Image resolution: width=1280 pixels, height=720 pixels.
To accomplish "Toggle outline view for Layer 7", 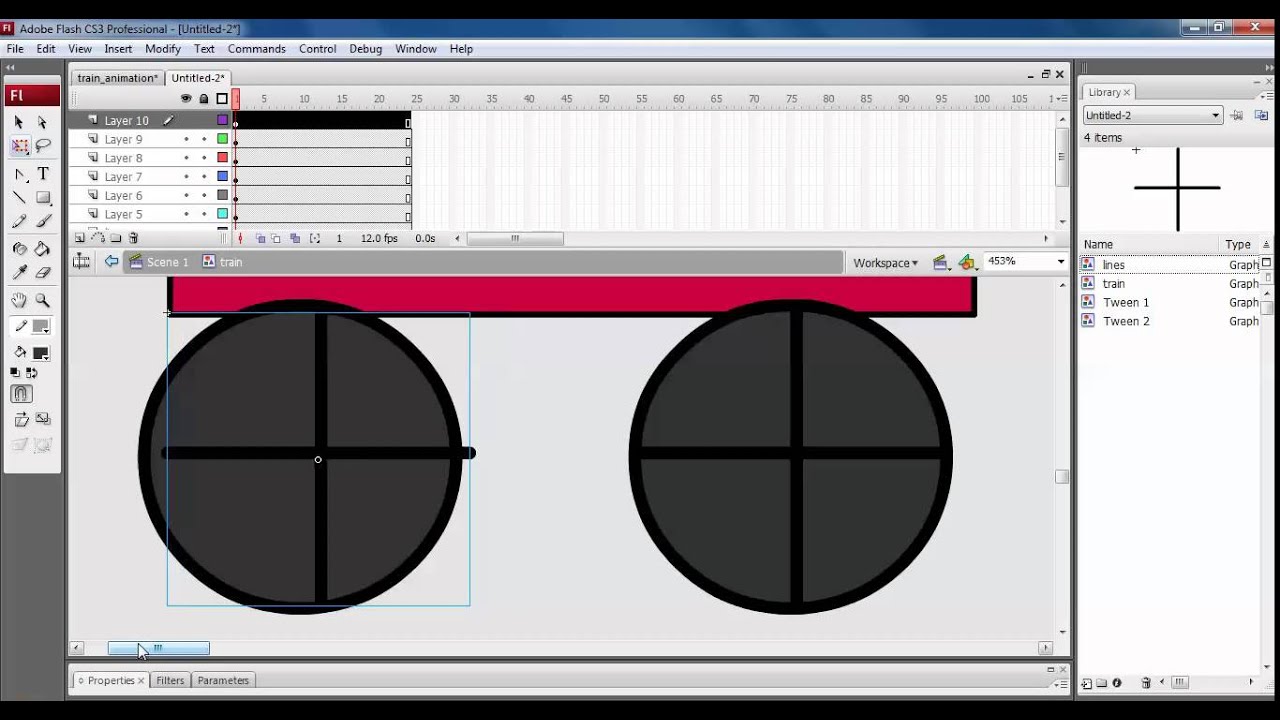I will point(222,177).
